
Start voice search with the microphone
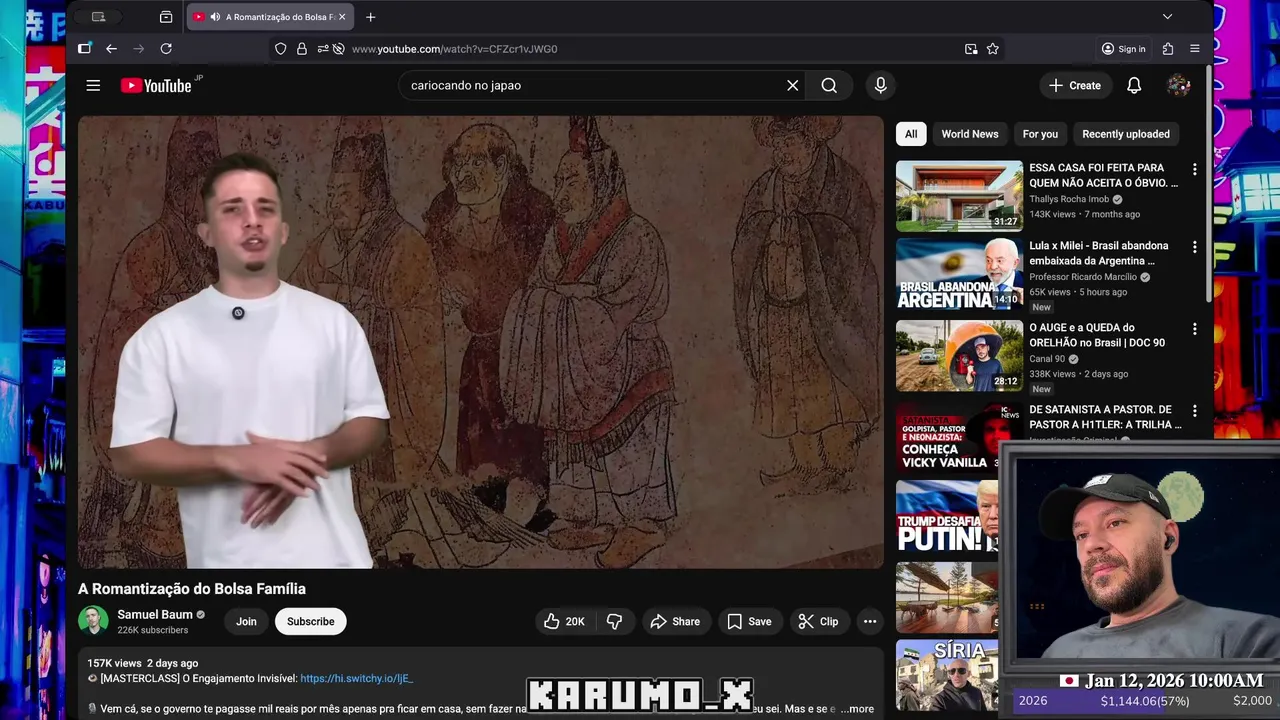(880, 86)
